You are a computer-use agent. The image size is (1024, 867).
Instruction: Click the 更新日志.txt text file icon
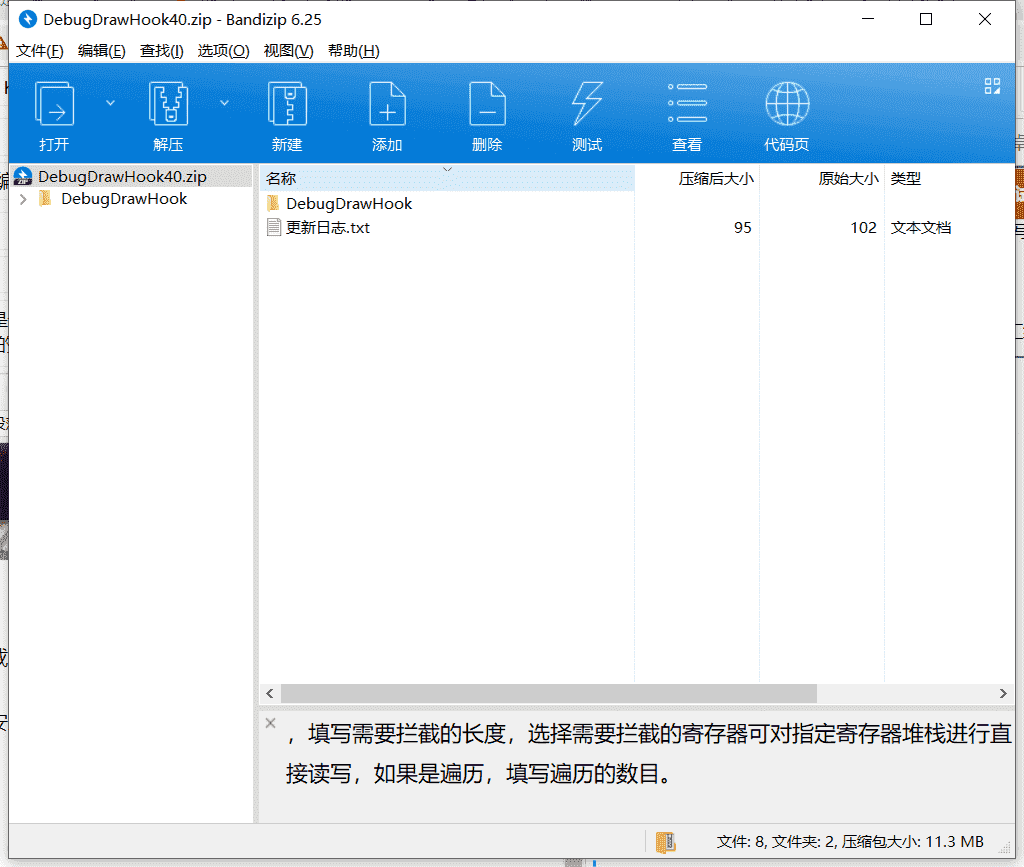274,227
